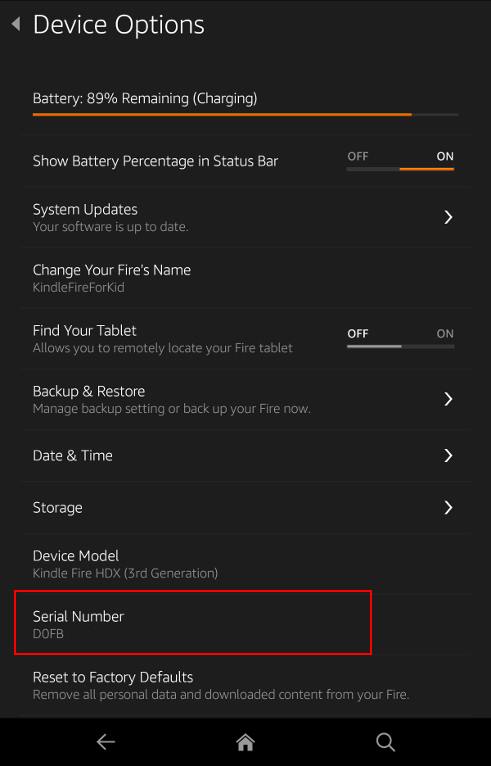This screenshot has width=491, height=766.
Task: Expand Date & Time chevron
Action: (448, 456)
